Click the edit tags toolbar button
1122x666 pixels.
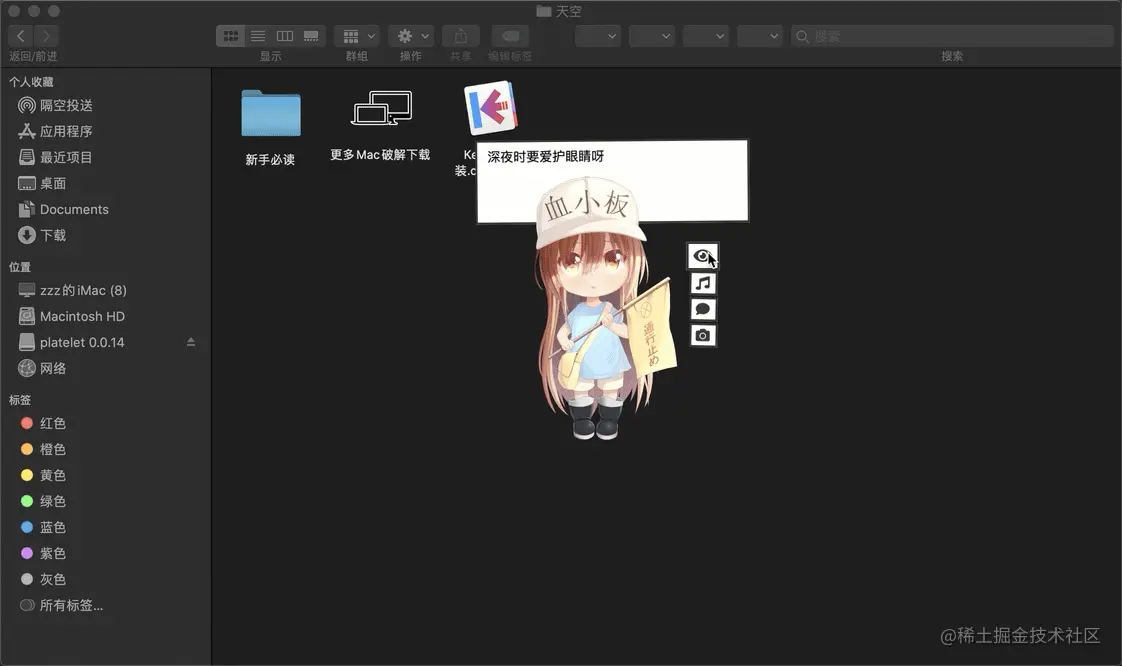click(510, 36)
